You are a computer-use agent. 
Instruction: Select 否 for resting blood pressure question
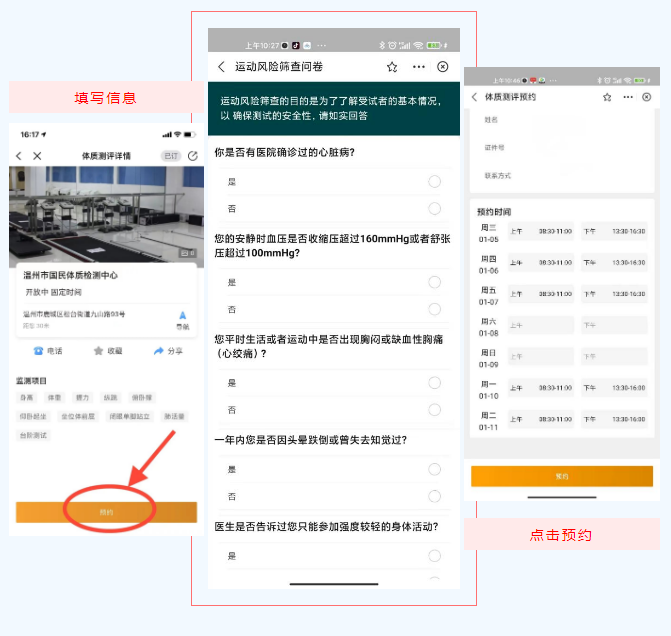(434, 309)
